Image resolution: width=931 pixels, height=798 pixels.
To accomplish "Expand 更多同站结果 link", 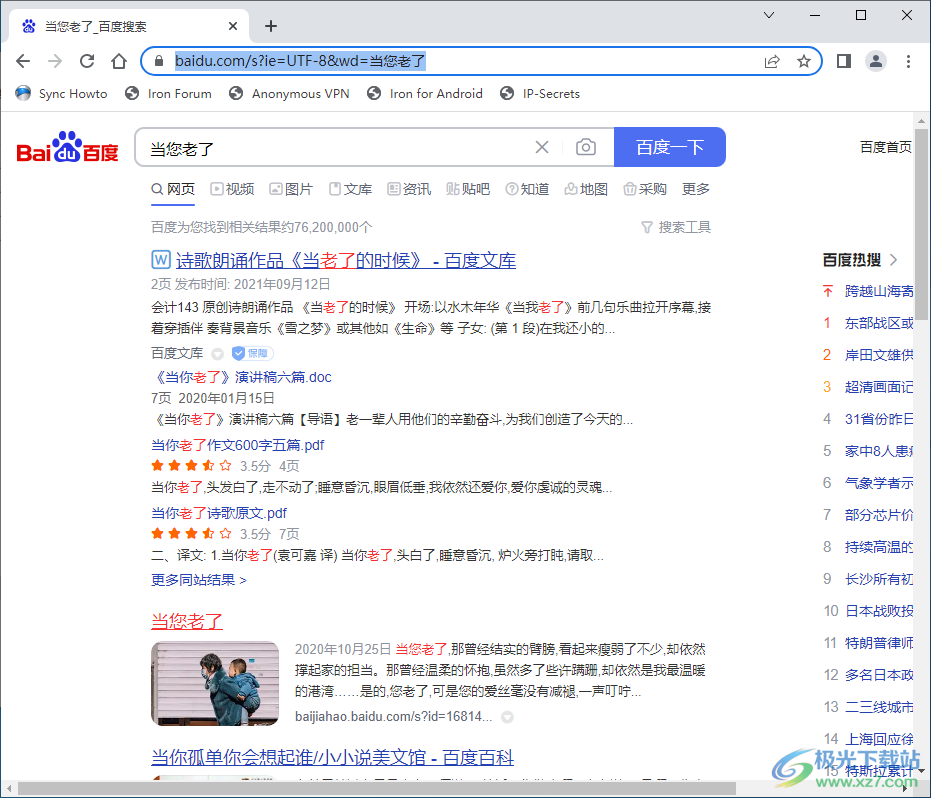I will pyautogui.click(x=198, y=580).
